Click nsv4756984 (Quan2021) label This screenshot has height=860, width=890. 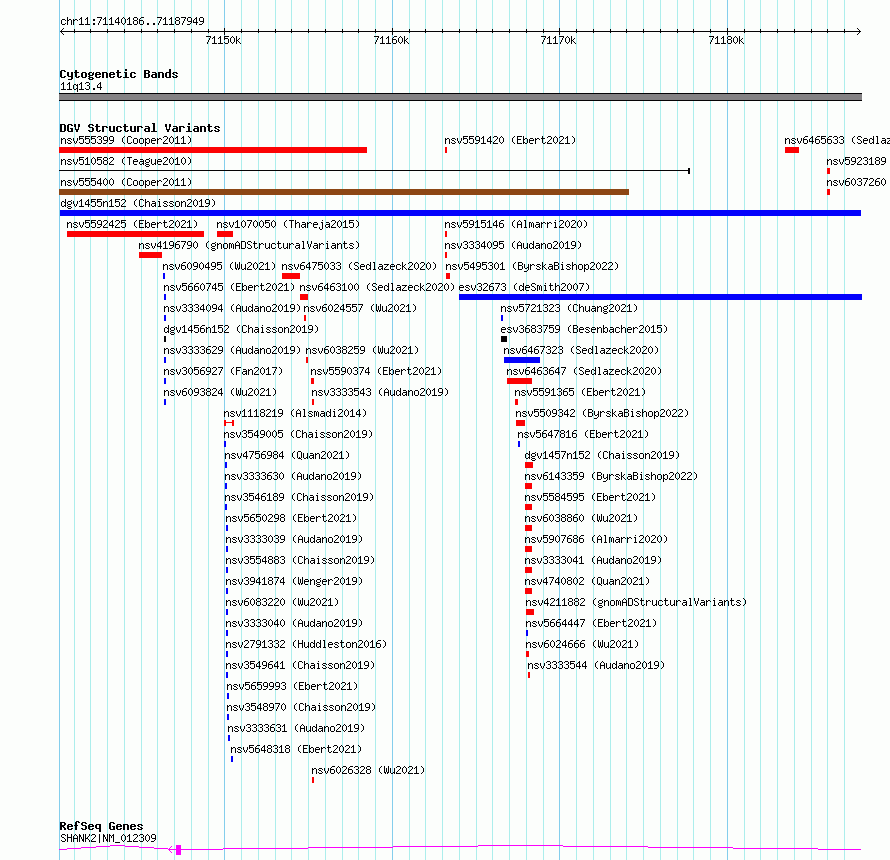[287, 455]
